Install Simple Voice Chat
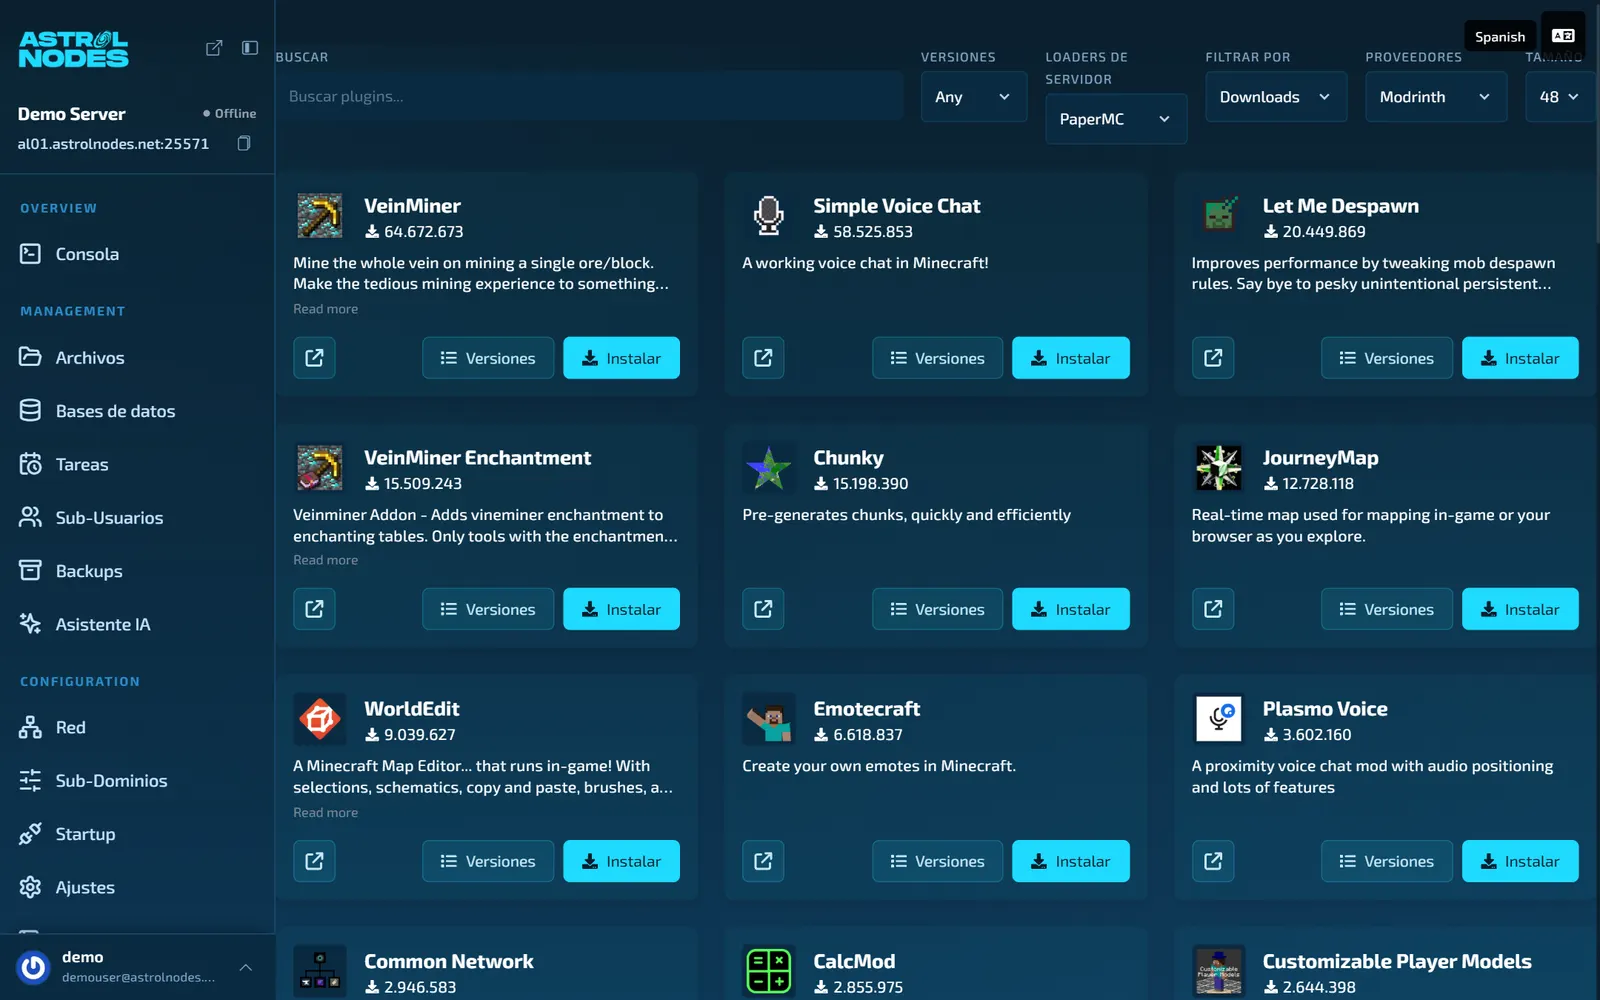This screenshot has width=1600, height=1000. (1071, 358)
